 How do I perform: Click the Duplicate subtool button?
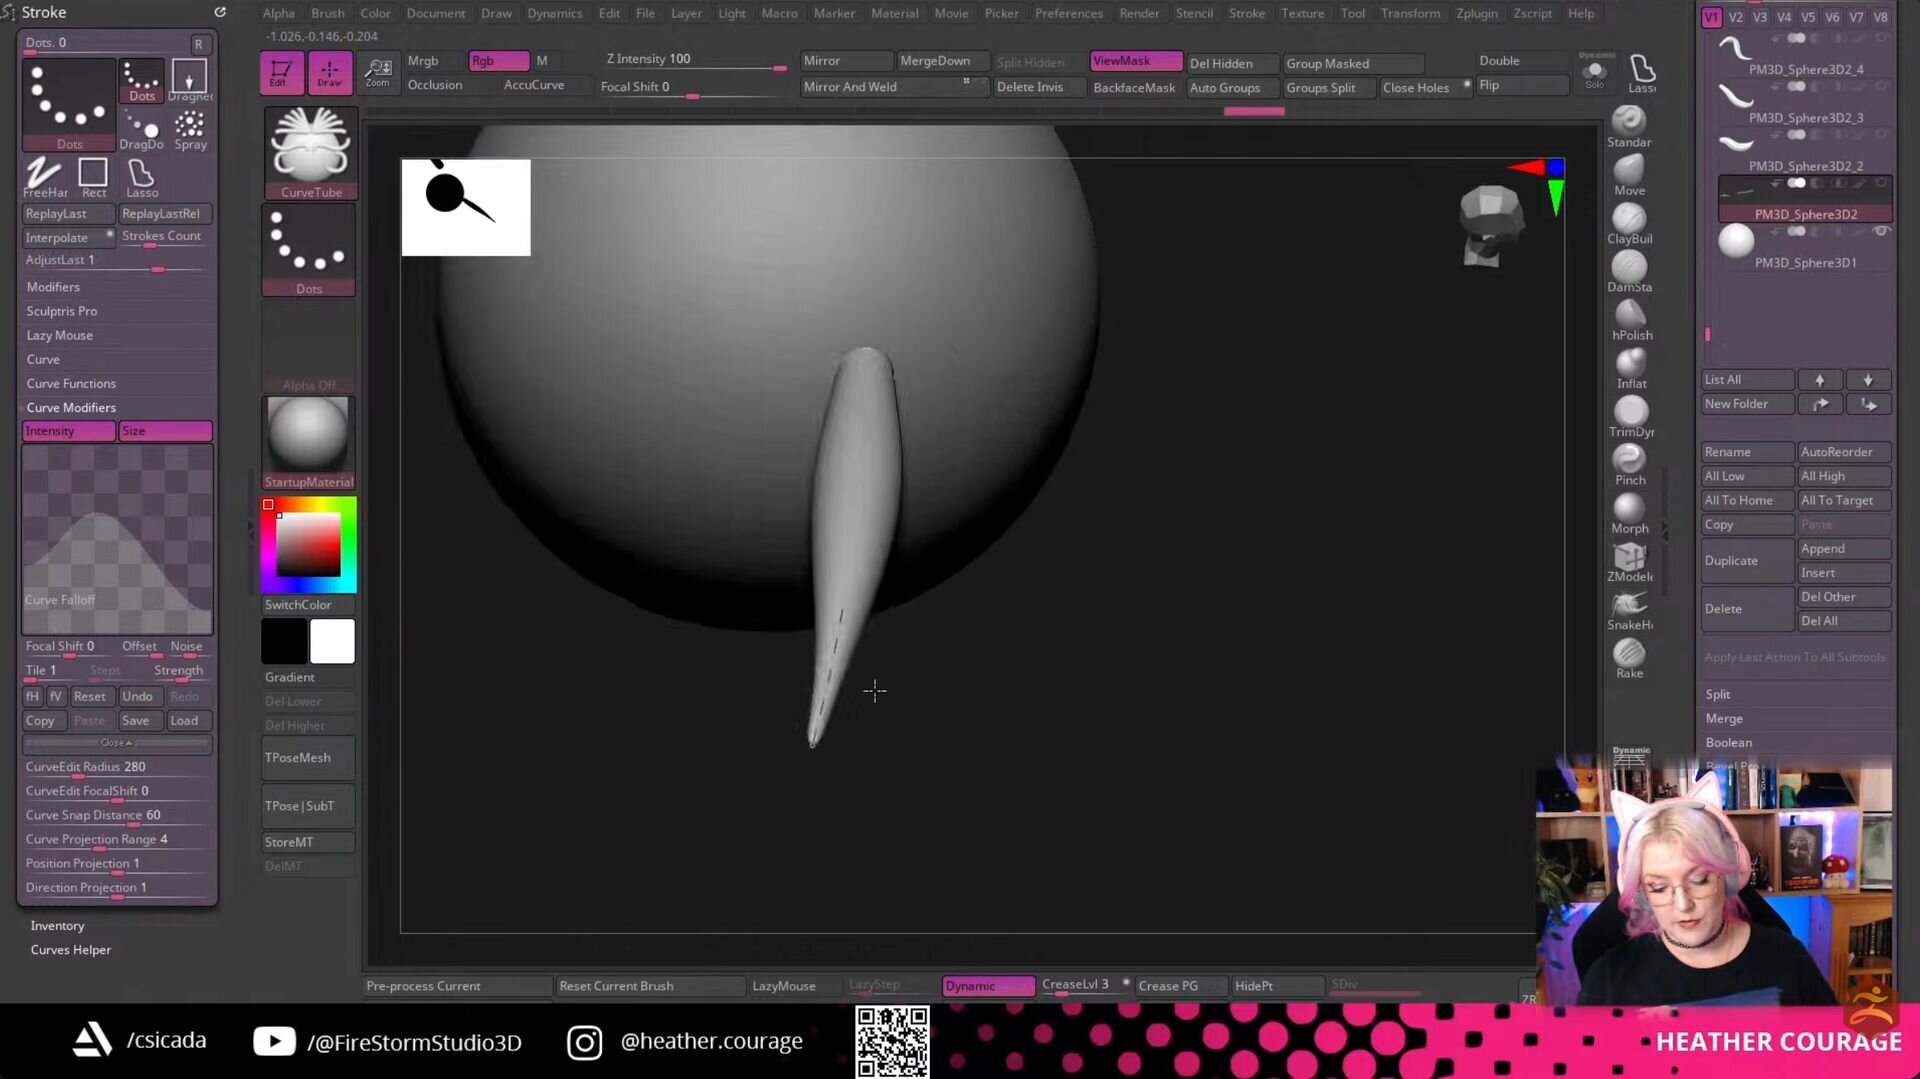click(1747, 561)
